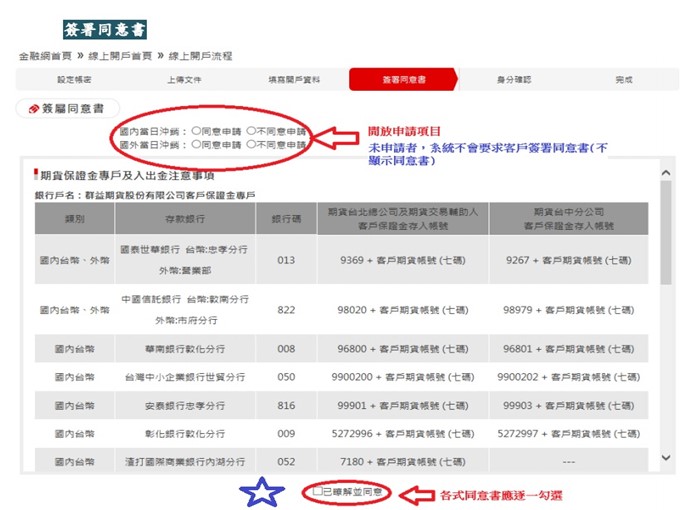Select 同意申請 for 國內當日沖銷
Viewport: 691px width, 510px height.
(x=195, y=131)
